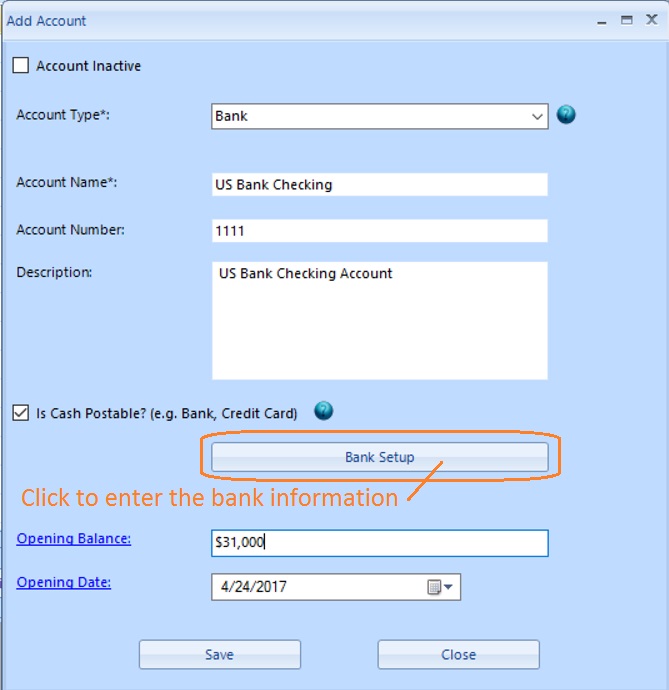
Task: Minimize the Add Account window
Action: (x=602, y=20)
